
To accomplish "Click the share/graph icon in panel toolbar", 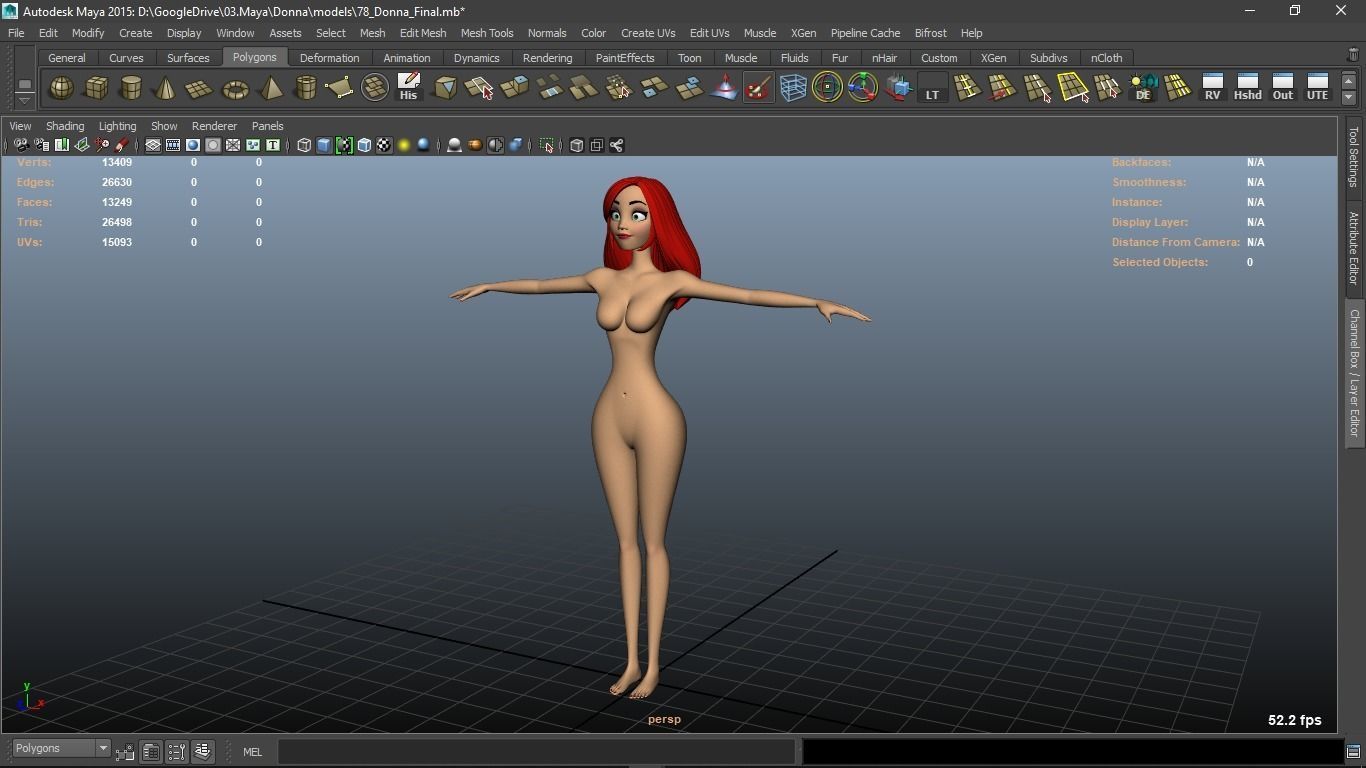I will (x=617, y=145).
